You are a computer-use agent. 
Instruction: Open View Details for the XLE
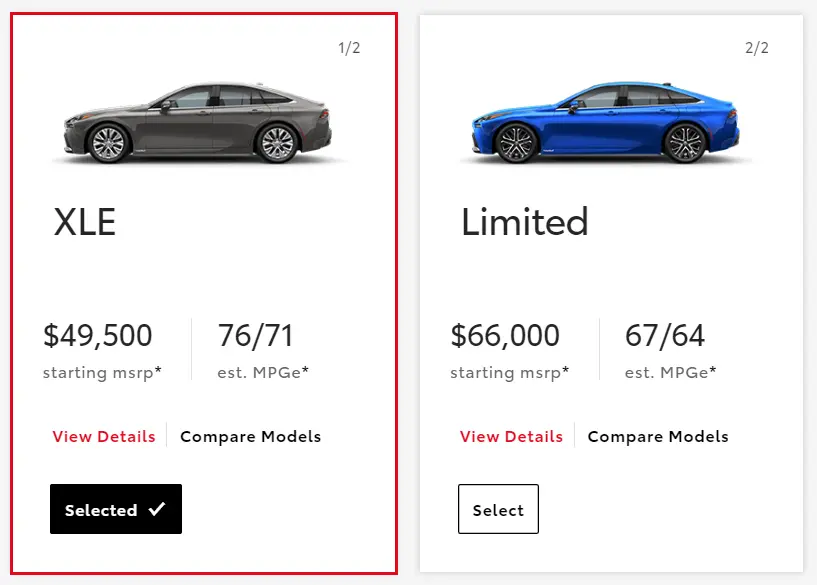tap(104, 436)
